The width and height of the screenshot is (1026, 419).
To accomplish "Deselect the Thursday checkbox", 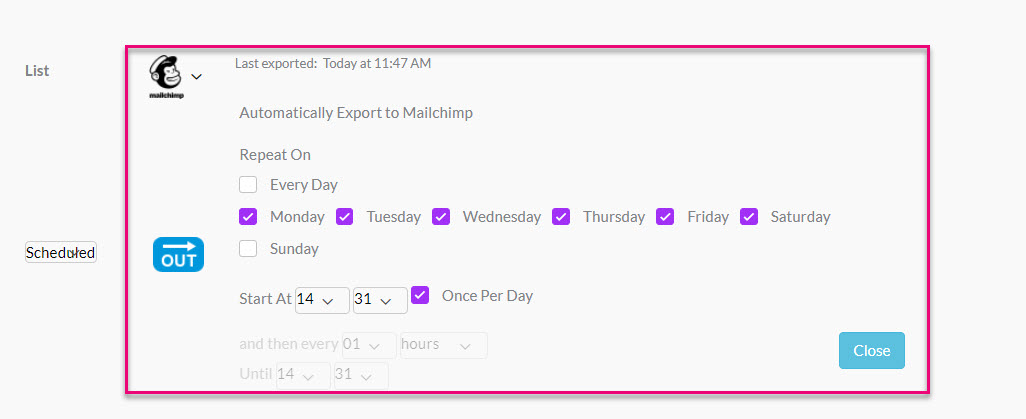I will pos(561,217).
